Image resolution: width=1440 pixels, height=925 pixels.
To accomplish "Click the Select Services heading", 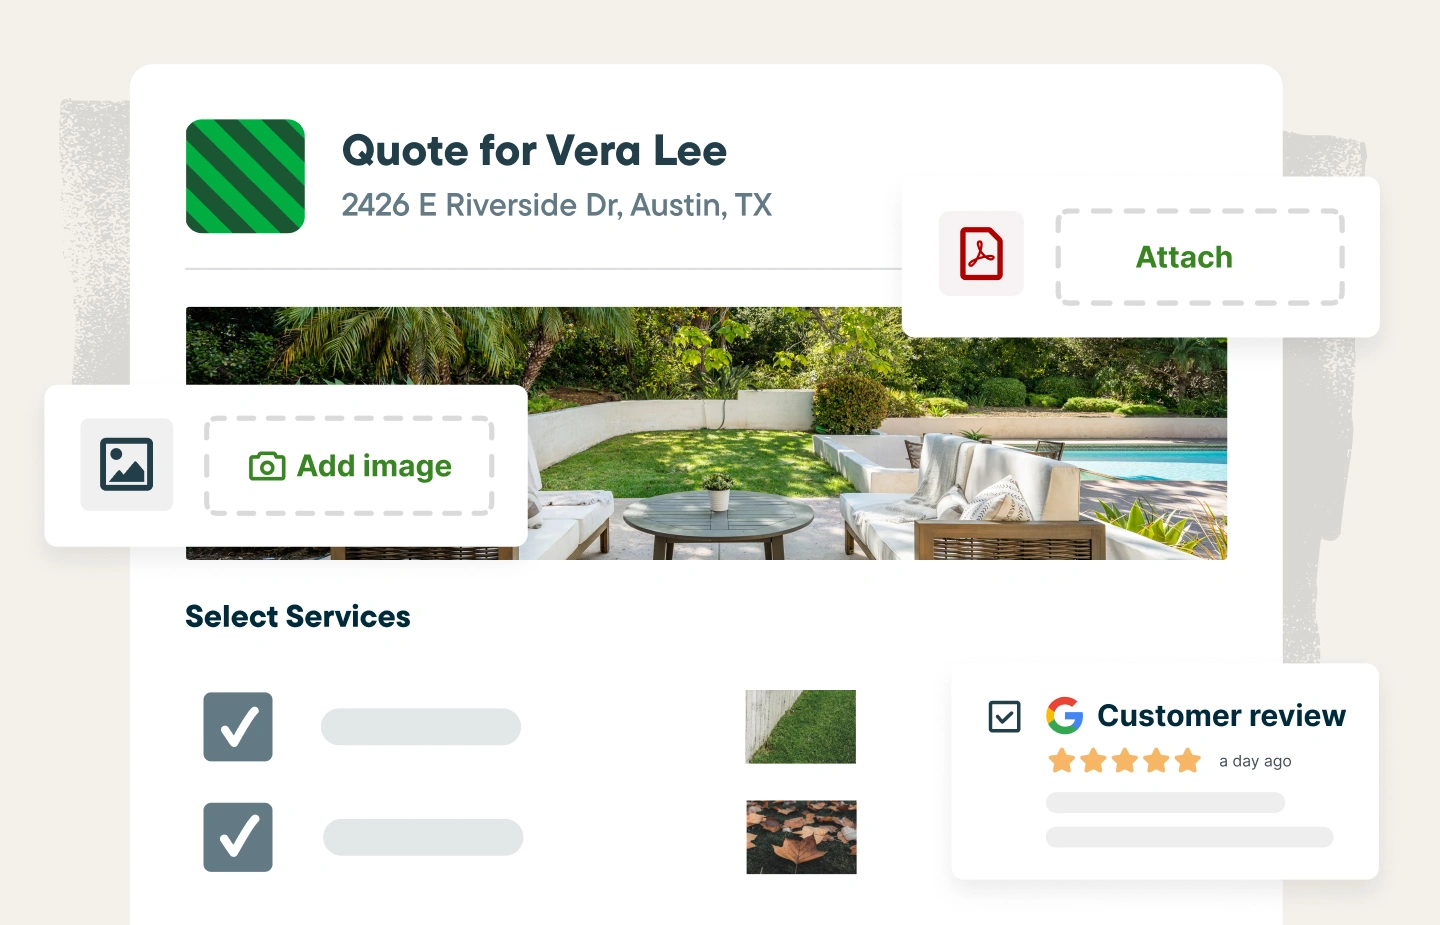I will (298, 617).
